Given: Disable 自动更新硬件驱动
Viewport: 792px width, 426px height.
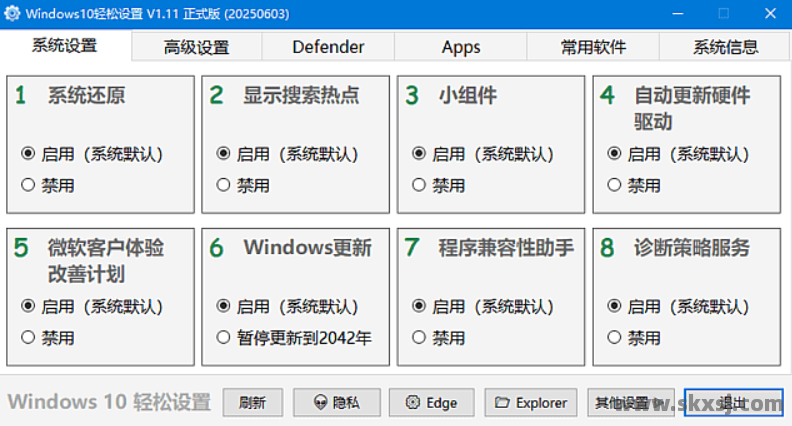Looking at the screenshot, I should (614, 185).
